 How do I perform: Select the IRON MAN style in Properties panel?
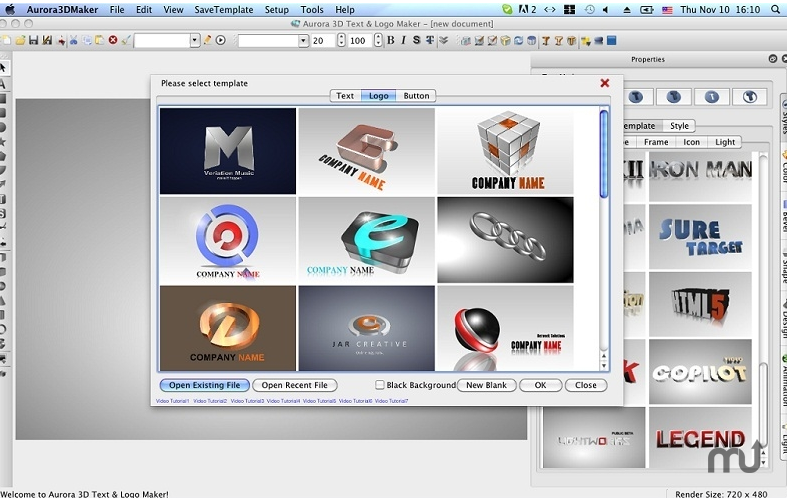[x=701, y=177]
